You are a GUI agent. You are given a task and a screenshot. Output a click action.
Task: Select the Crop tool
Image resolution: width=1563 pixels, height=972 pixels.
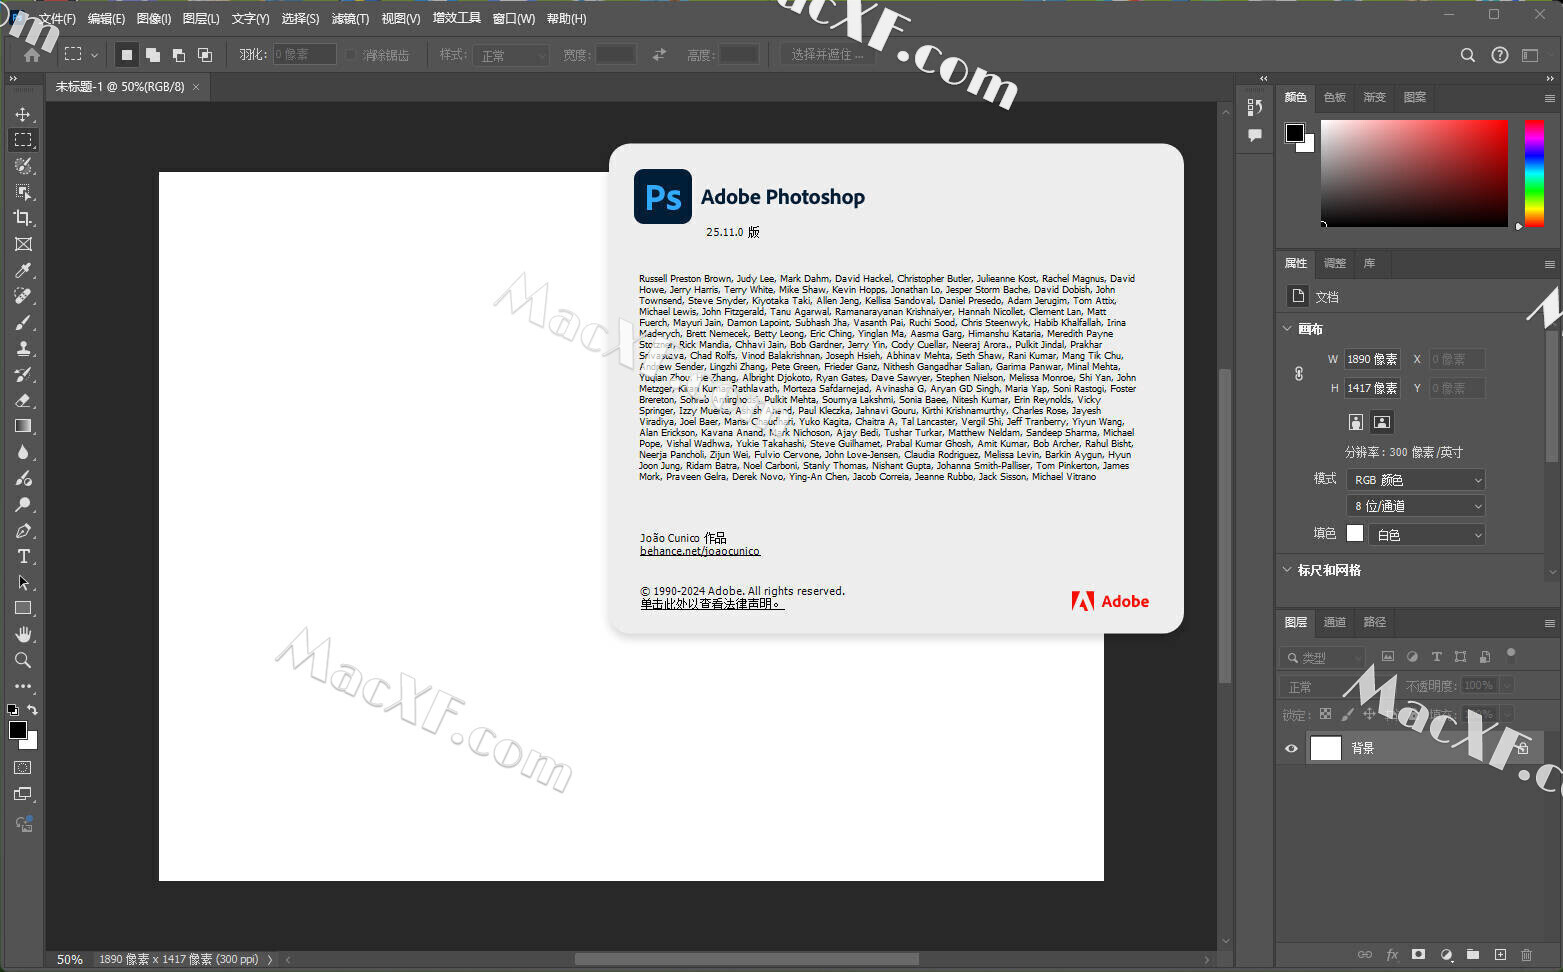pyautogui.click(x=23, y=218)
